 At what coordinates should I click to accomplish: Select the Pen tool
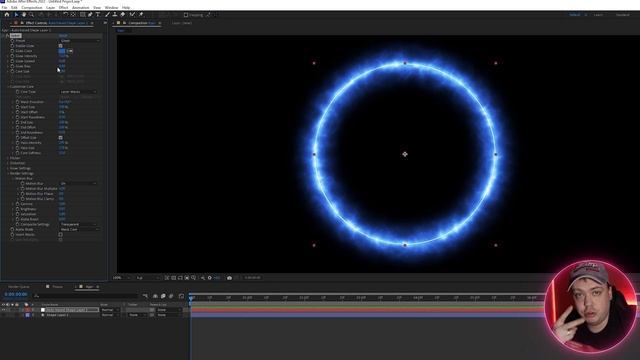(90, 15)
